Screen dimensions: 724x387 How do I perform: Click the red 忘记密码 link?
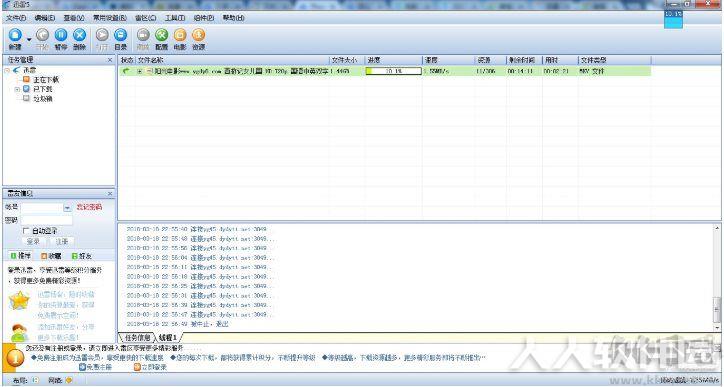click(x=89, y=207)
